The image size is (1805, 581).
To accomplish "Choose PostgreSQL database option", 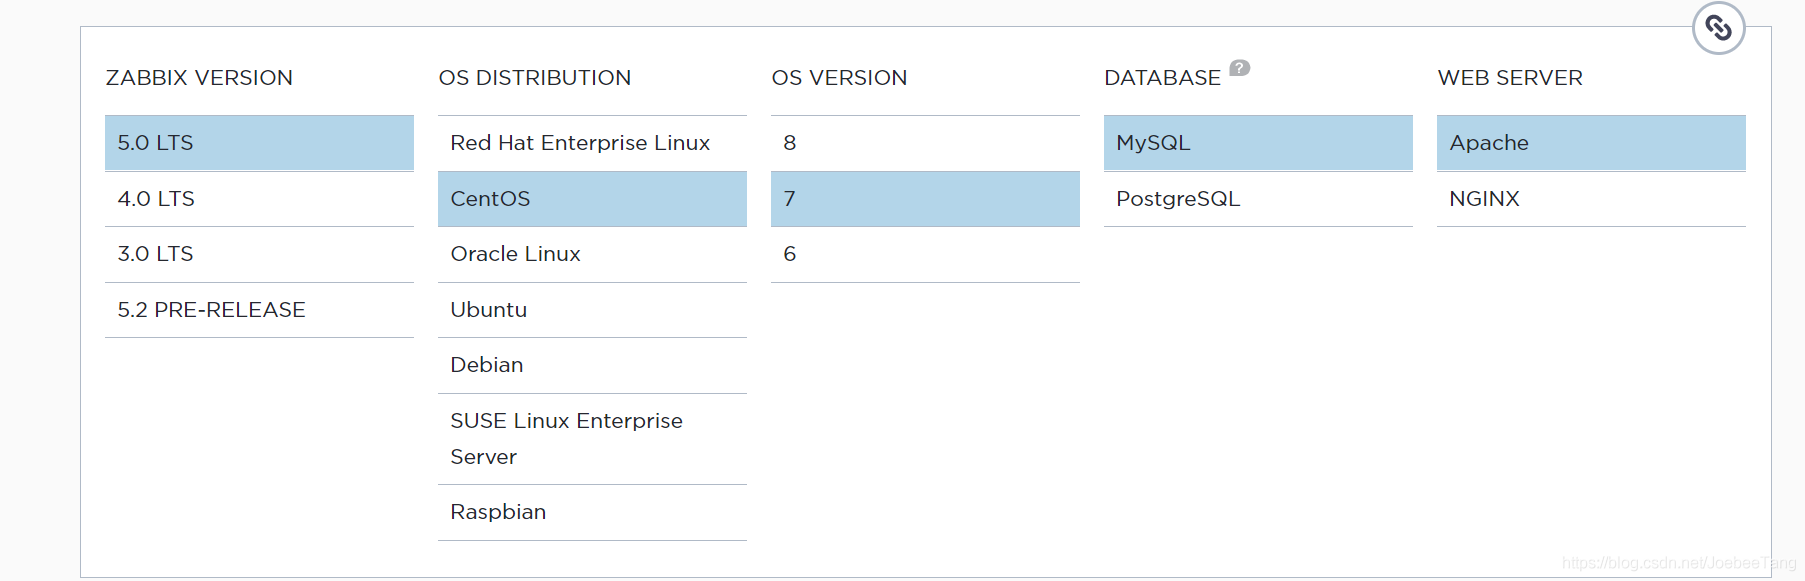I will point(1258,199).
